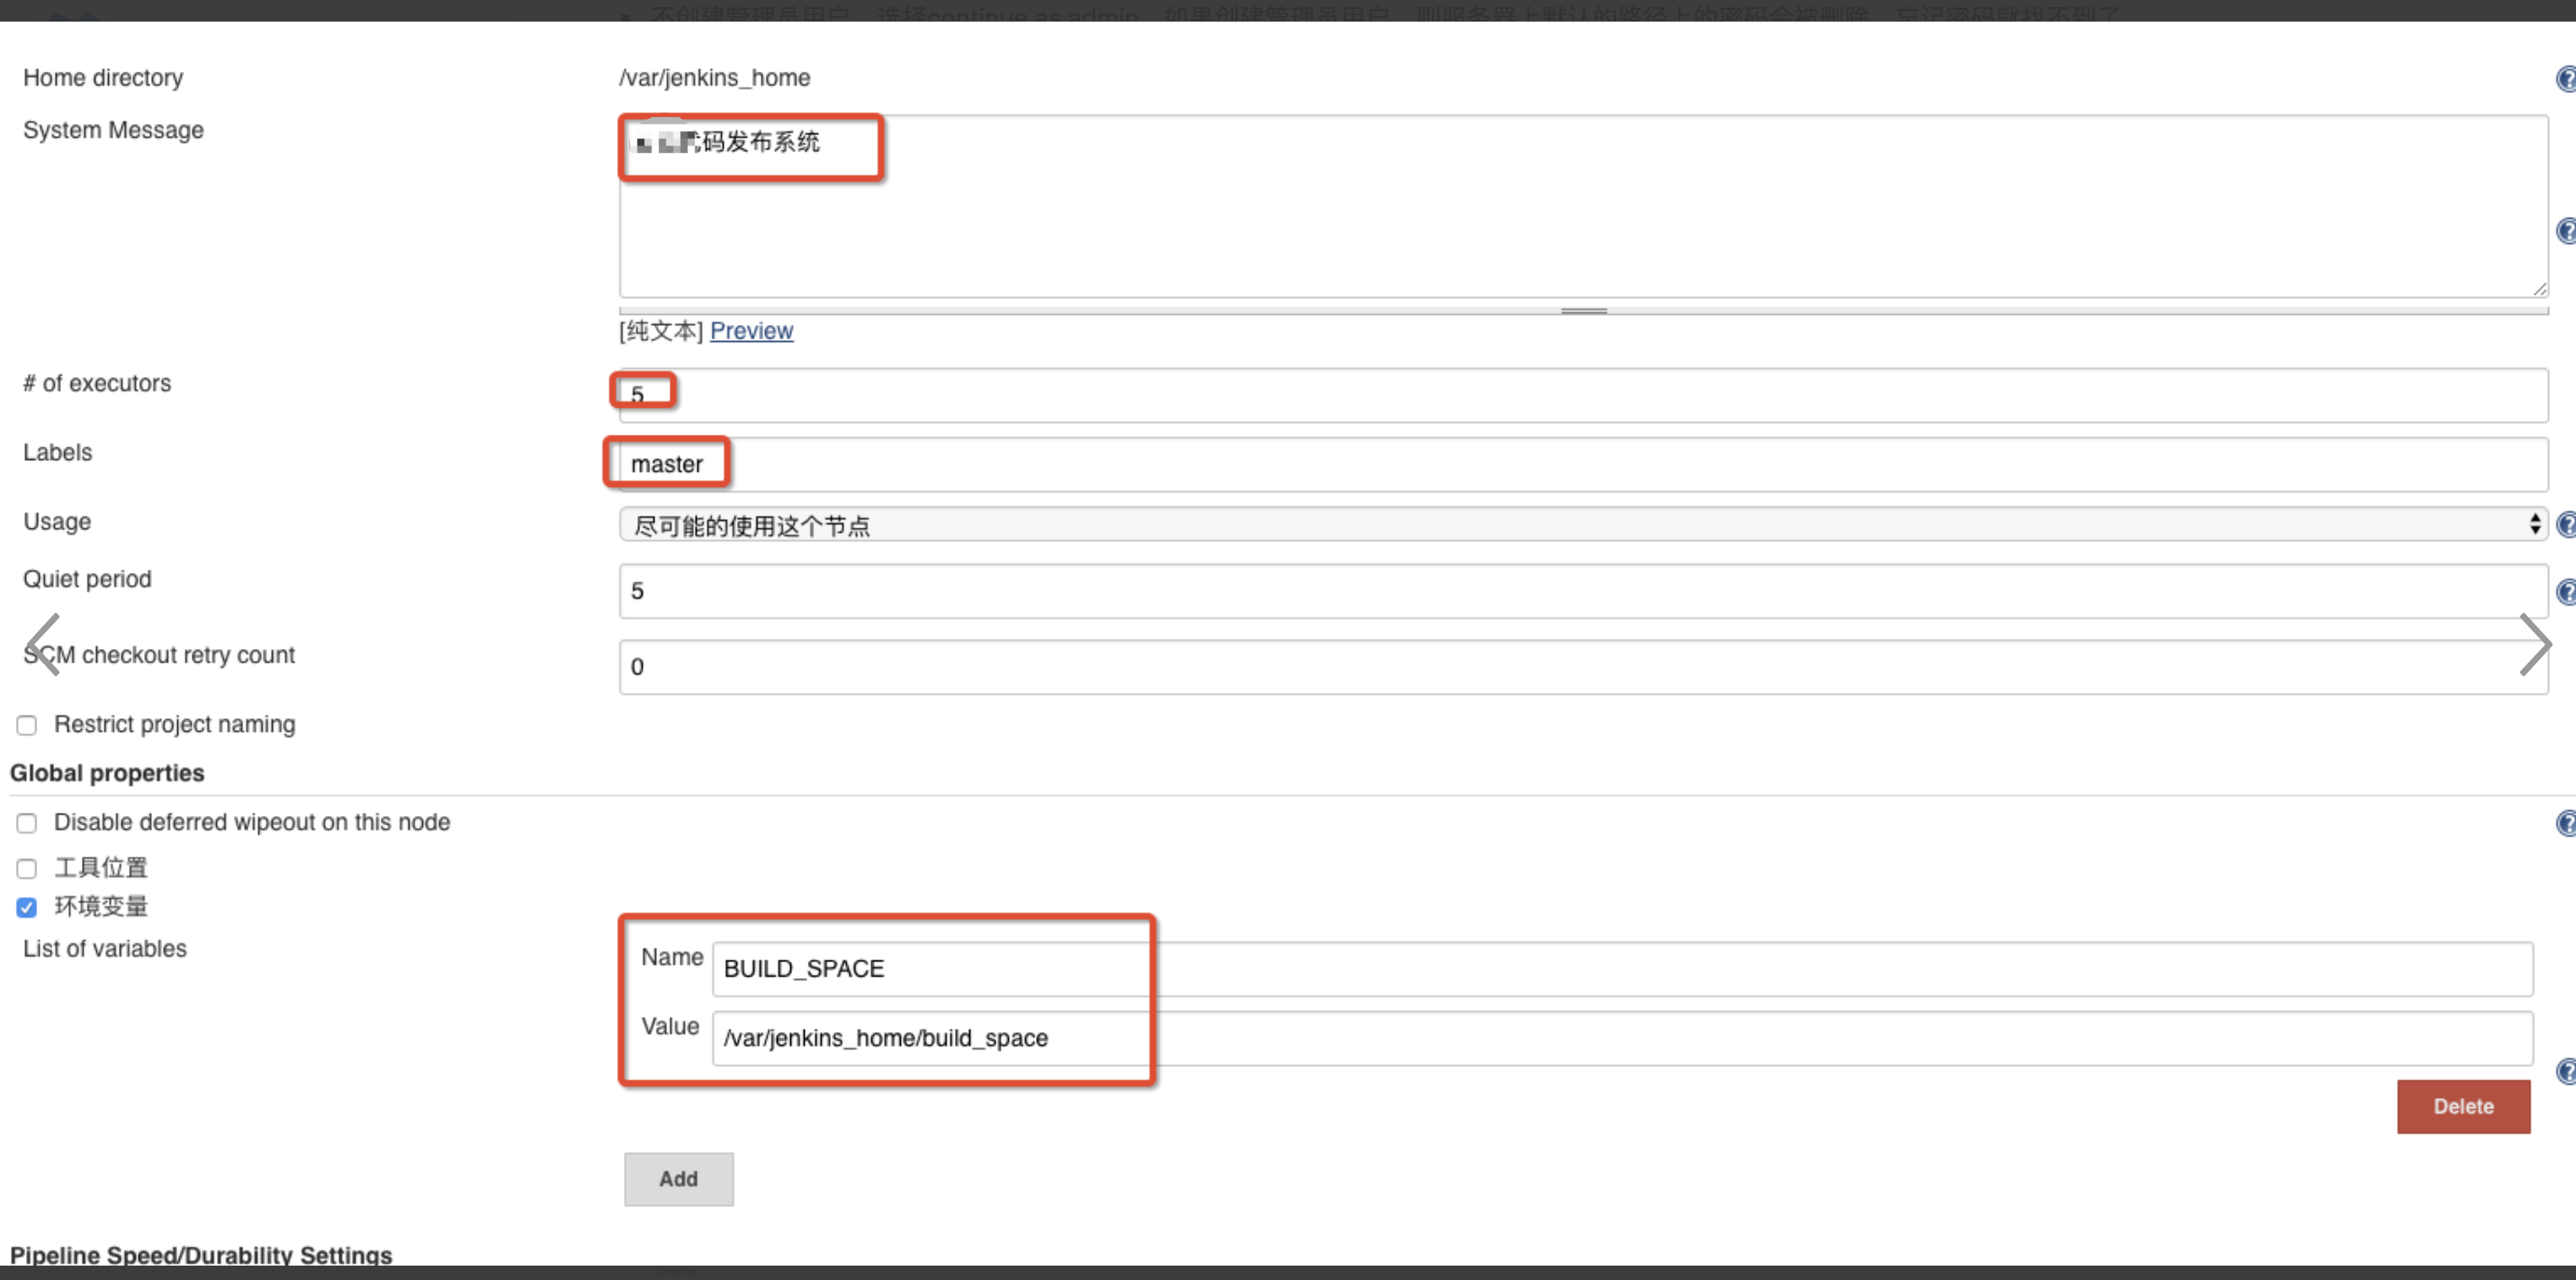Show help for Disable deferred wipeout

tap(2565, 823)
